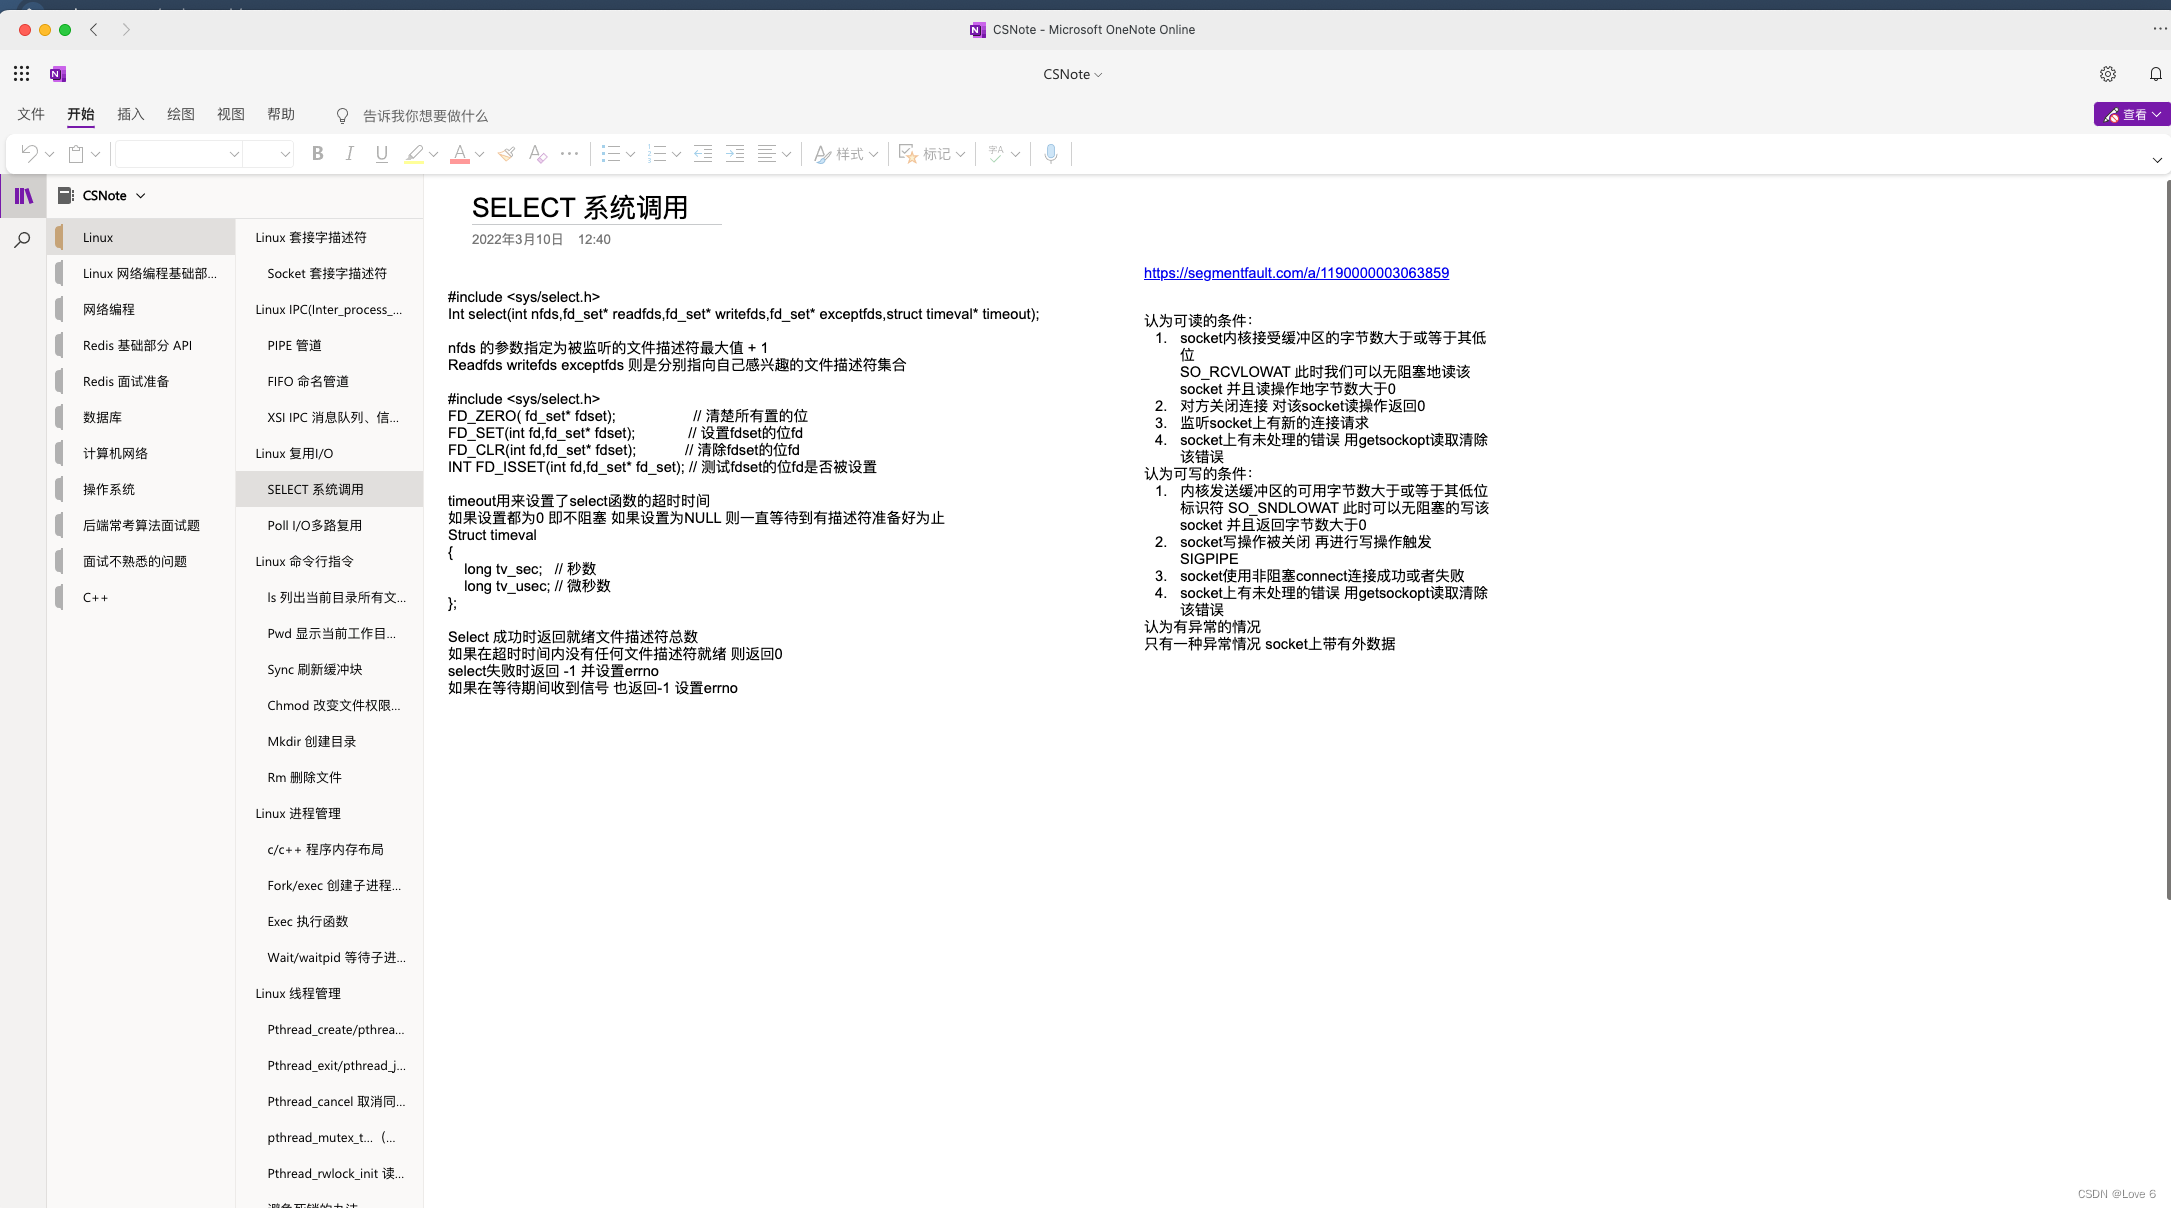
Task: Switch to the 插入 ribbon tab
Action: click(130, 114)
